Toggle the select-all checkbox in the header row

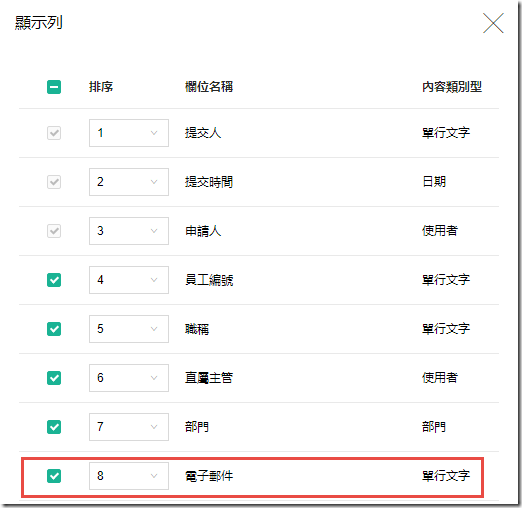(54, 87)
